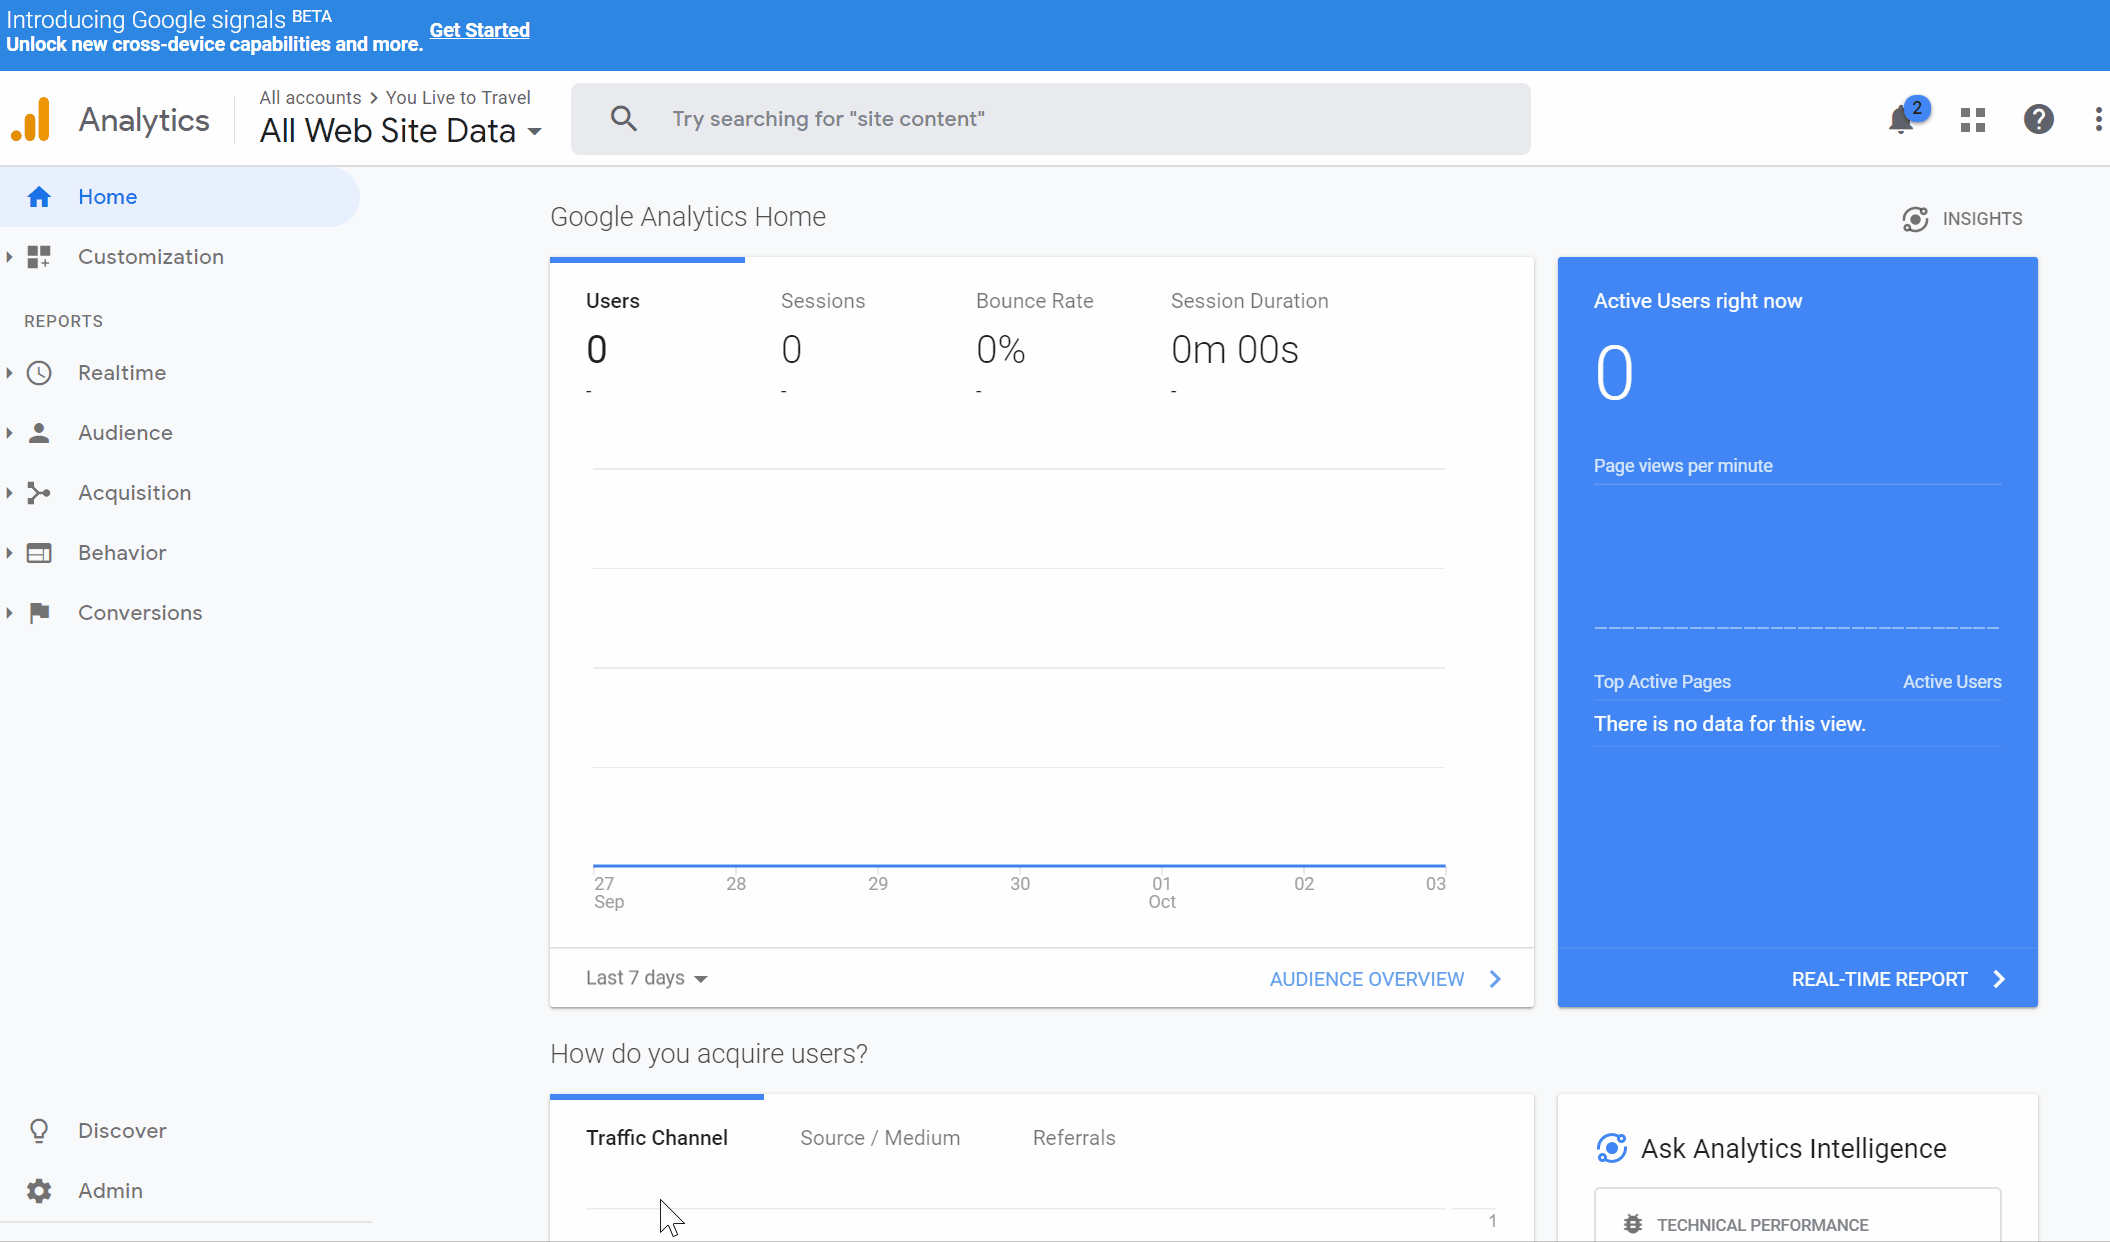Select Customization label in sidebar

click(151, 257)
